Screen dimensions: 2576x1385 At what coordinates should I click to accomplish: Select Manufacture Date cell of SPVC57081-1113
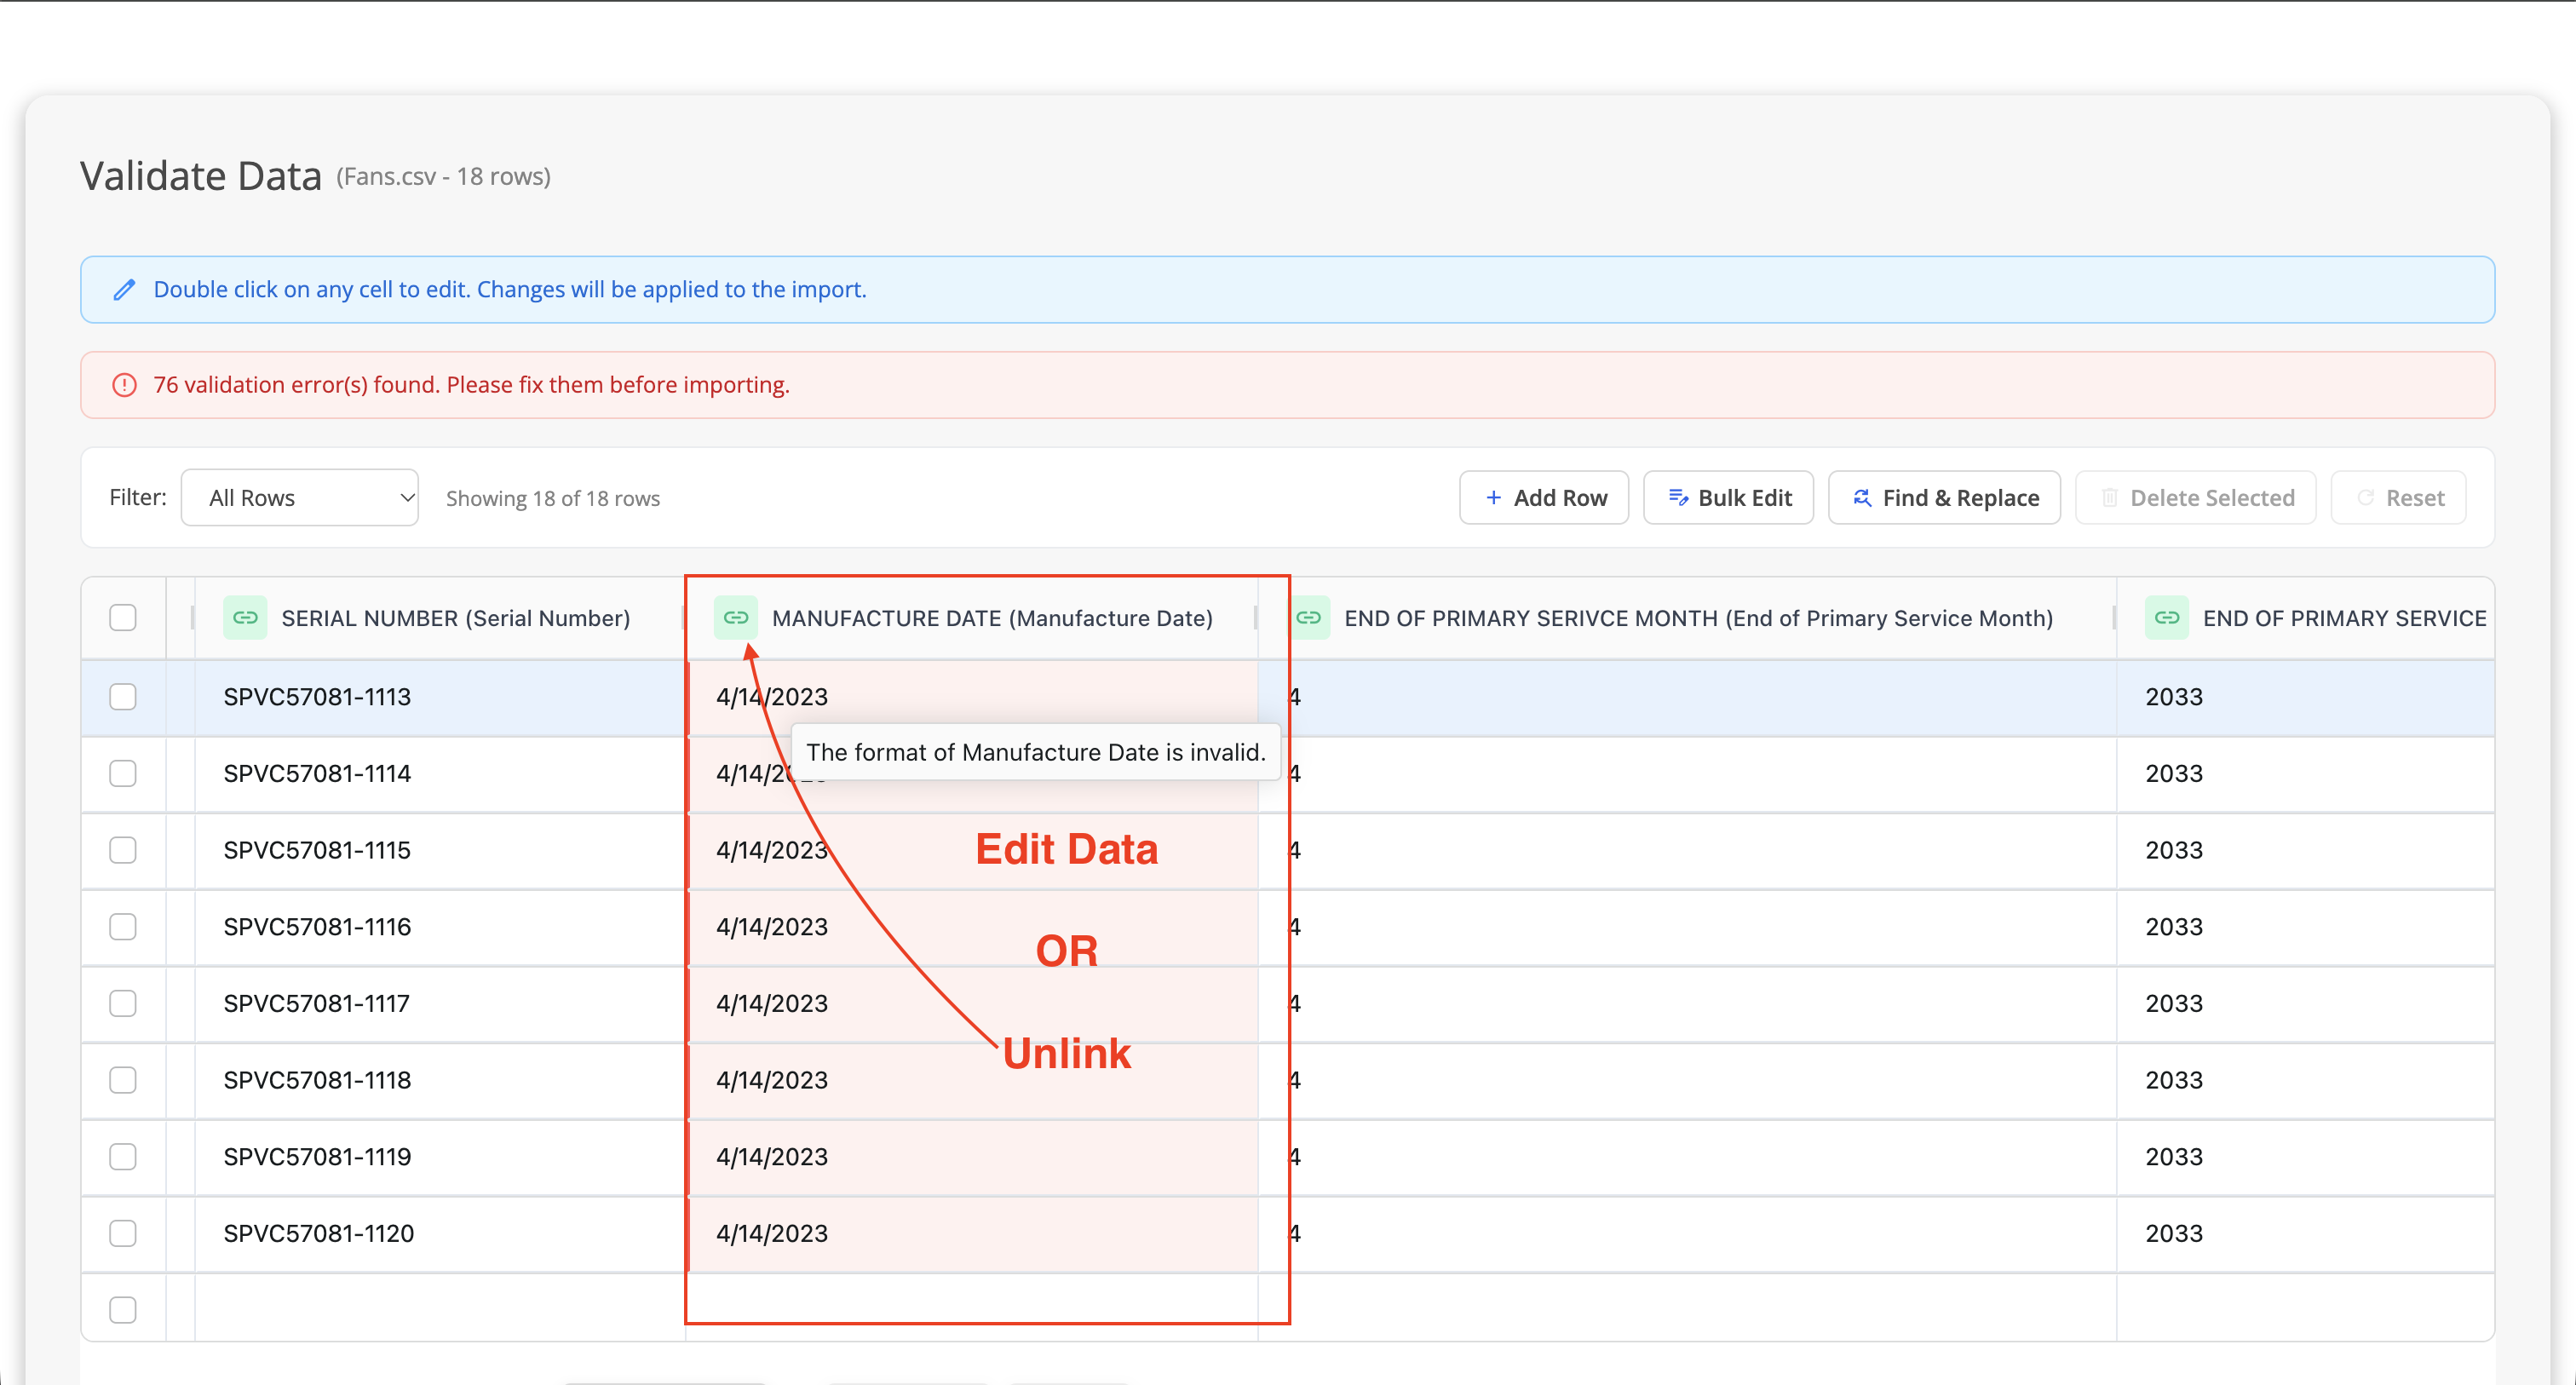(x=972, y=697)
